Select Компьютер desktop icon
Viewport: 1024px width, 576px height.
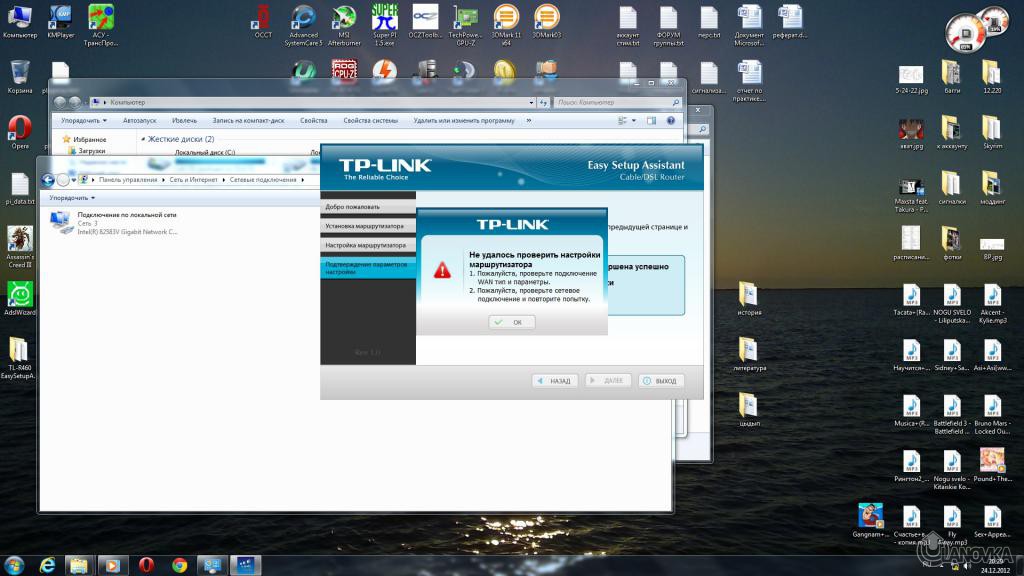[20, 22]
